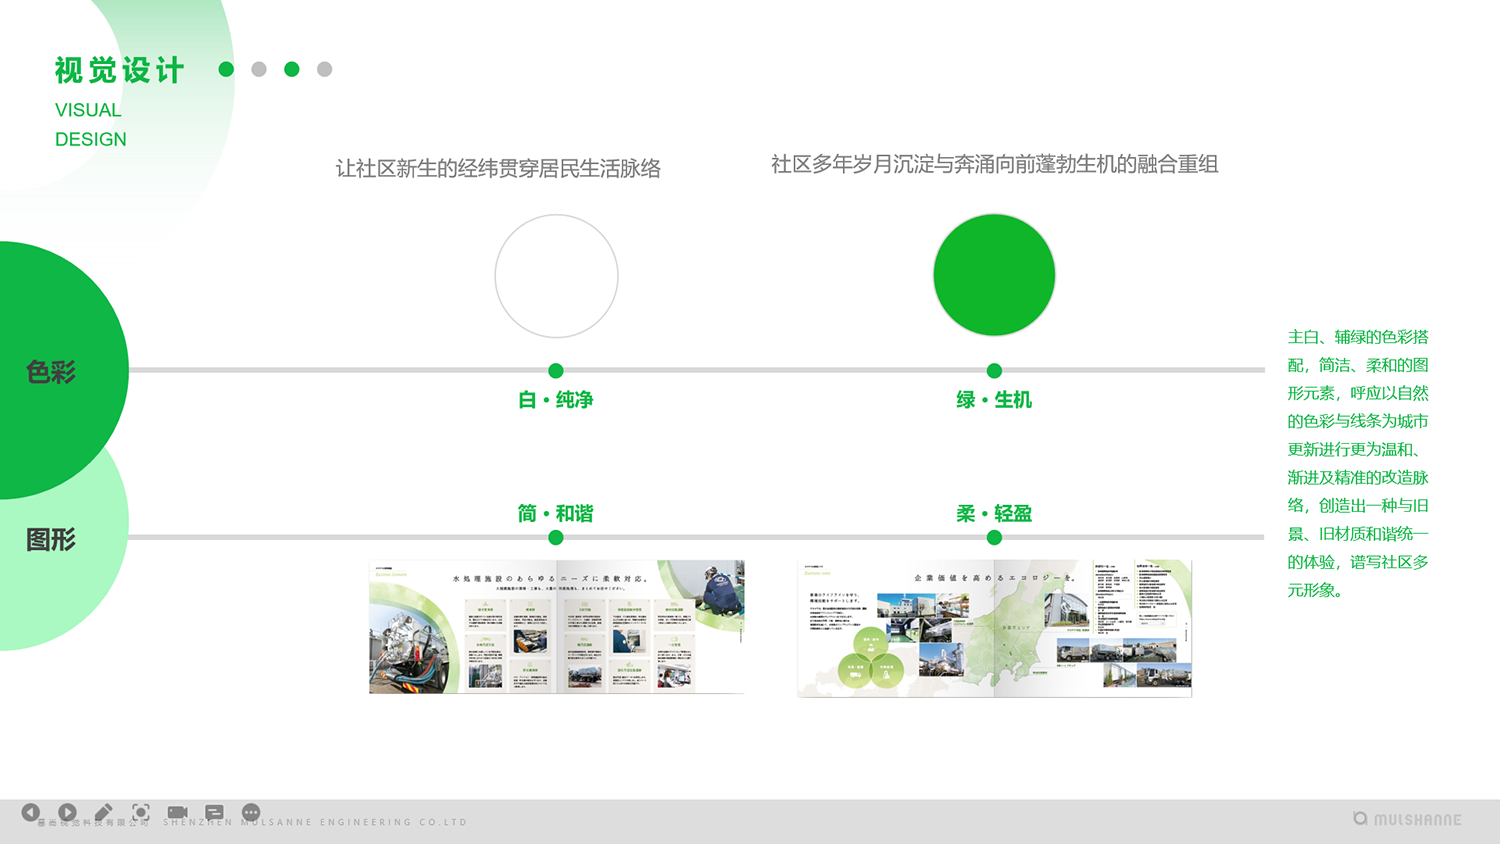The image size is (1500, 844).
Task: Click the first gray progress dot beside title
Action: (x=259, y=69)
